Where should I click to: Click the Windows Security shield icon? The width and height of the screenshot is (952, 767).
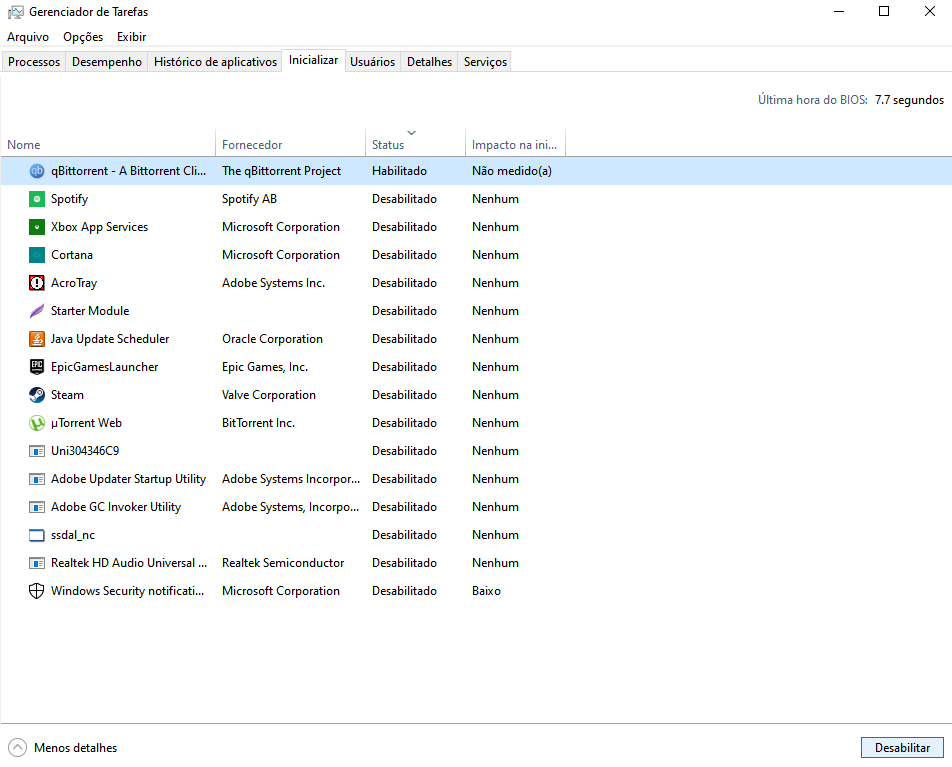tap(36, 591)
